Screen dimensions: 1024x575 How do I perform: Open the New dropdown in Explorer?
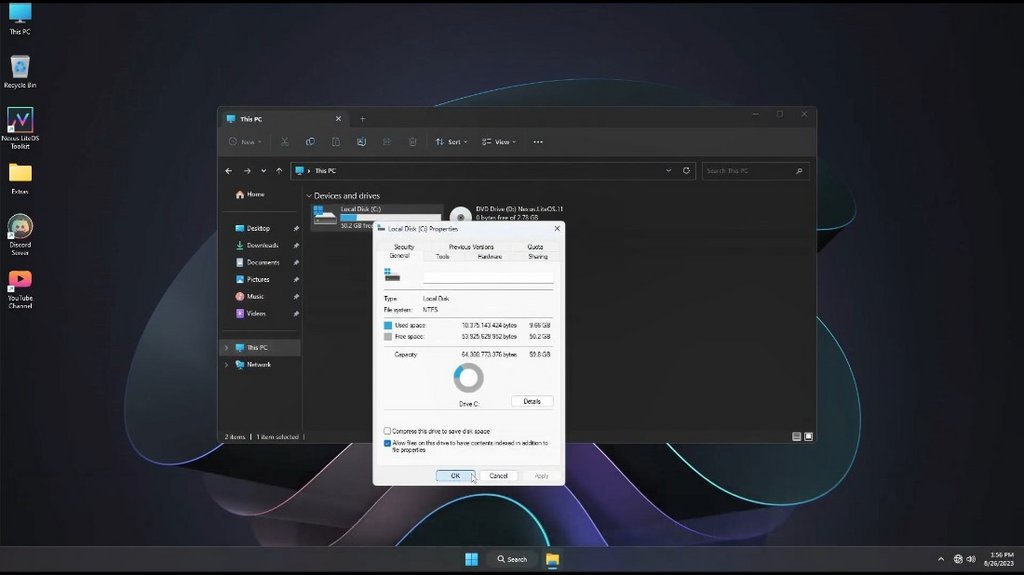(x=246, y=142)
